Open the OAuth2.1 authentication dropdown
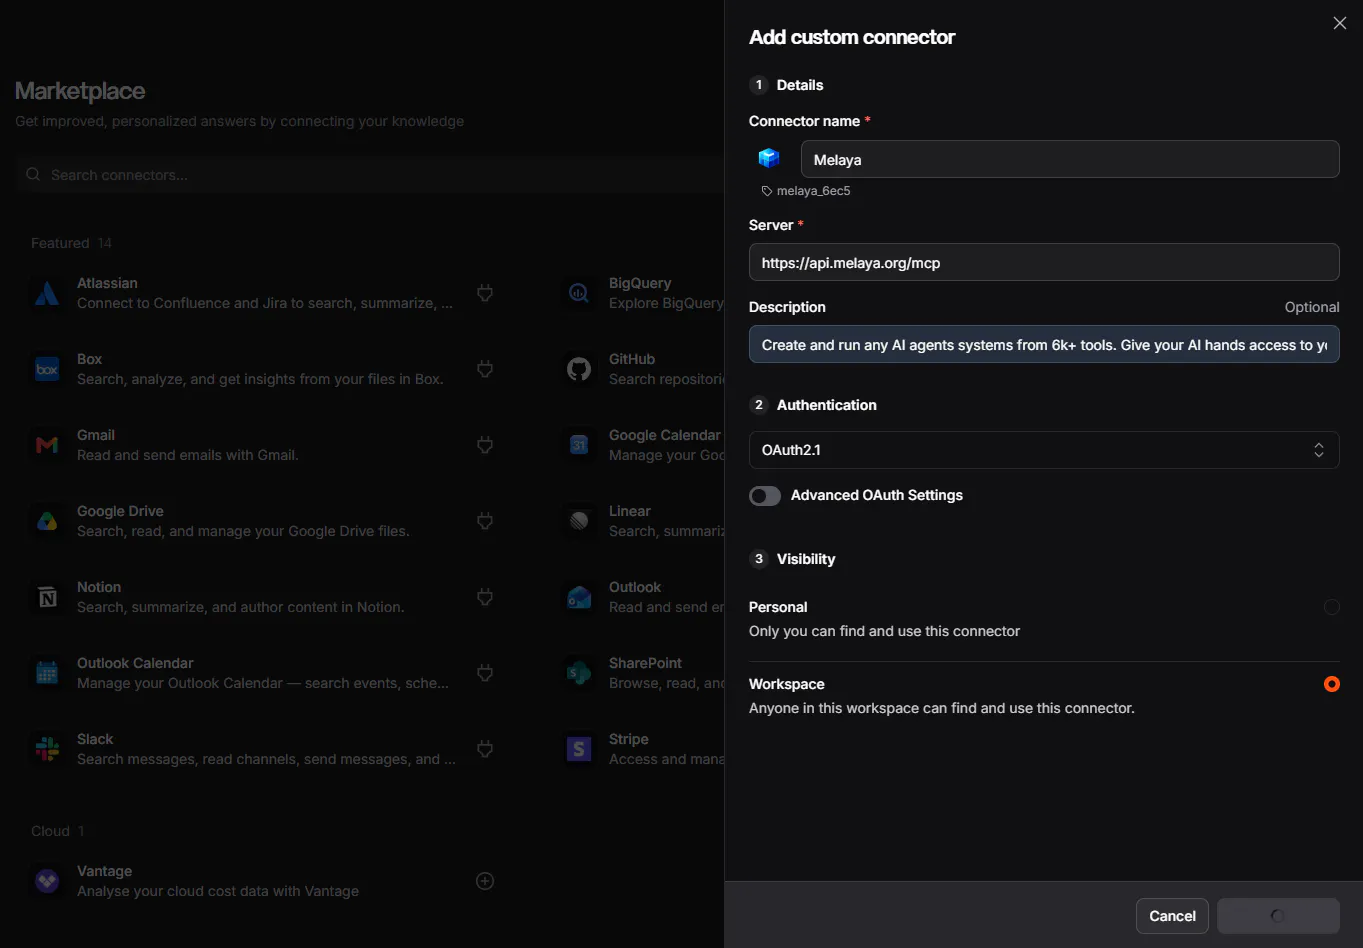The image size is (1363, 948). 1044,450
